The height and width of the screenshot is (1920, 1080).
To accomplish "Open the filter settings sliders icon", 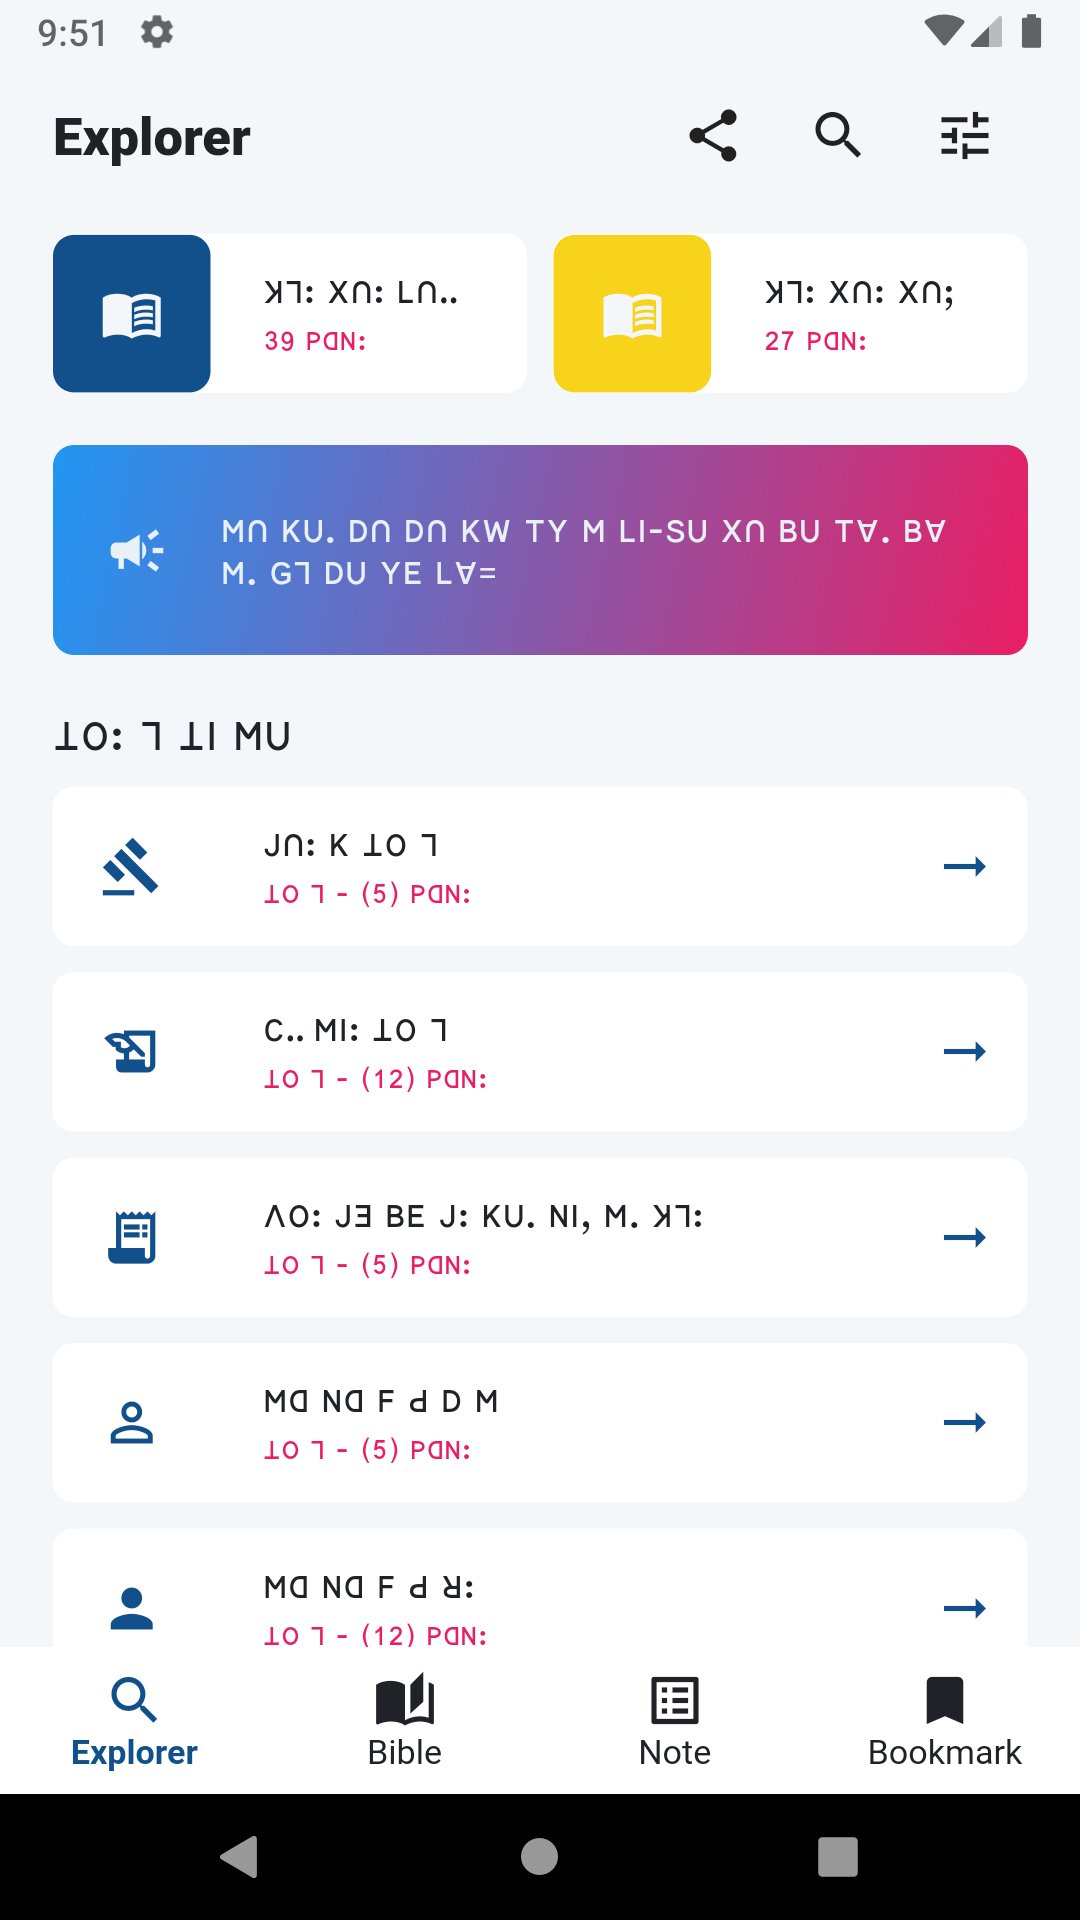I will click(964, 136).
